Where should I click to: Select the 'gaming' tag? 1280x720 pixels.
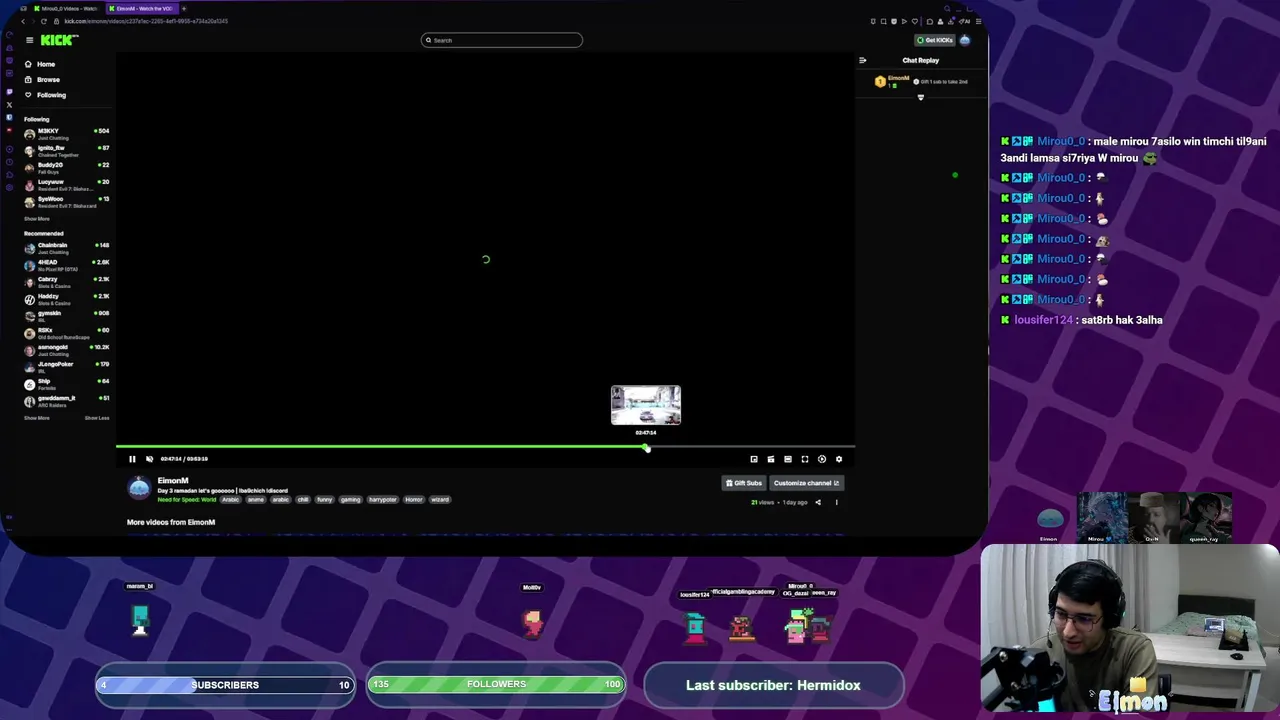350,499
